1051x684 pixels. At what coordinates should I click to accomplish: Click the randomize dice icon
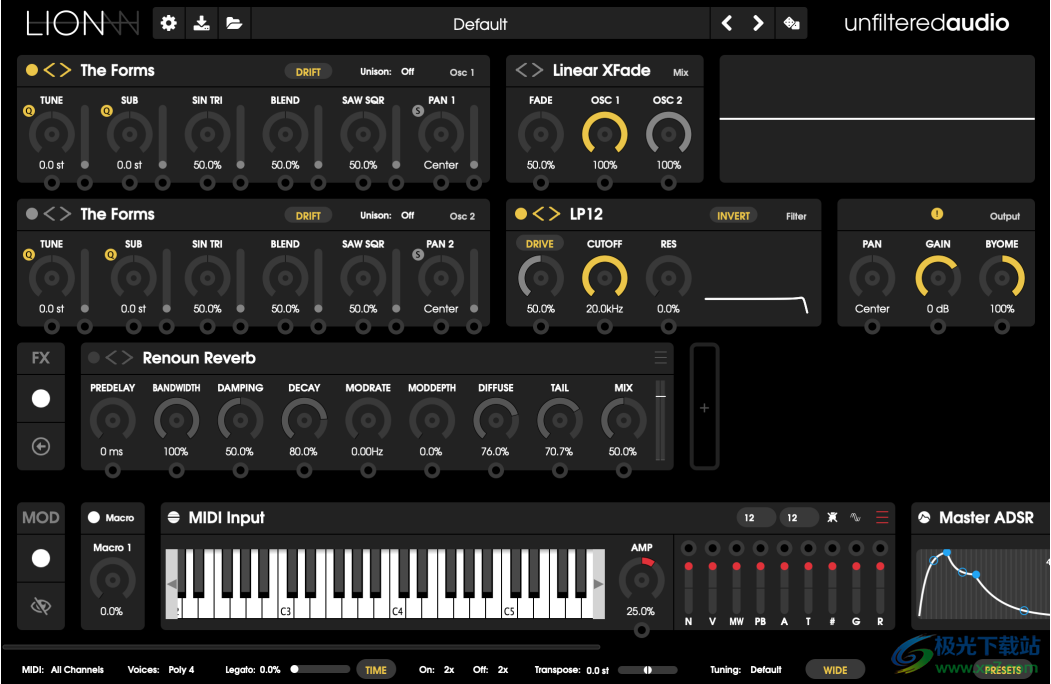(792, 23)
